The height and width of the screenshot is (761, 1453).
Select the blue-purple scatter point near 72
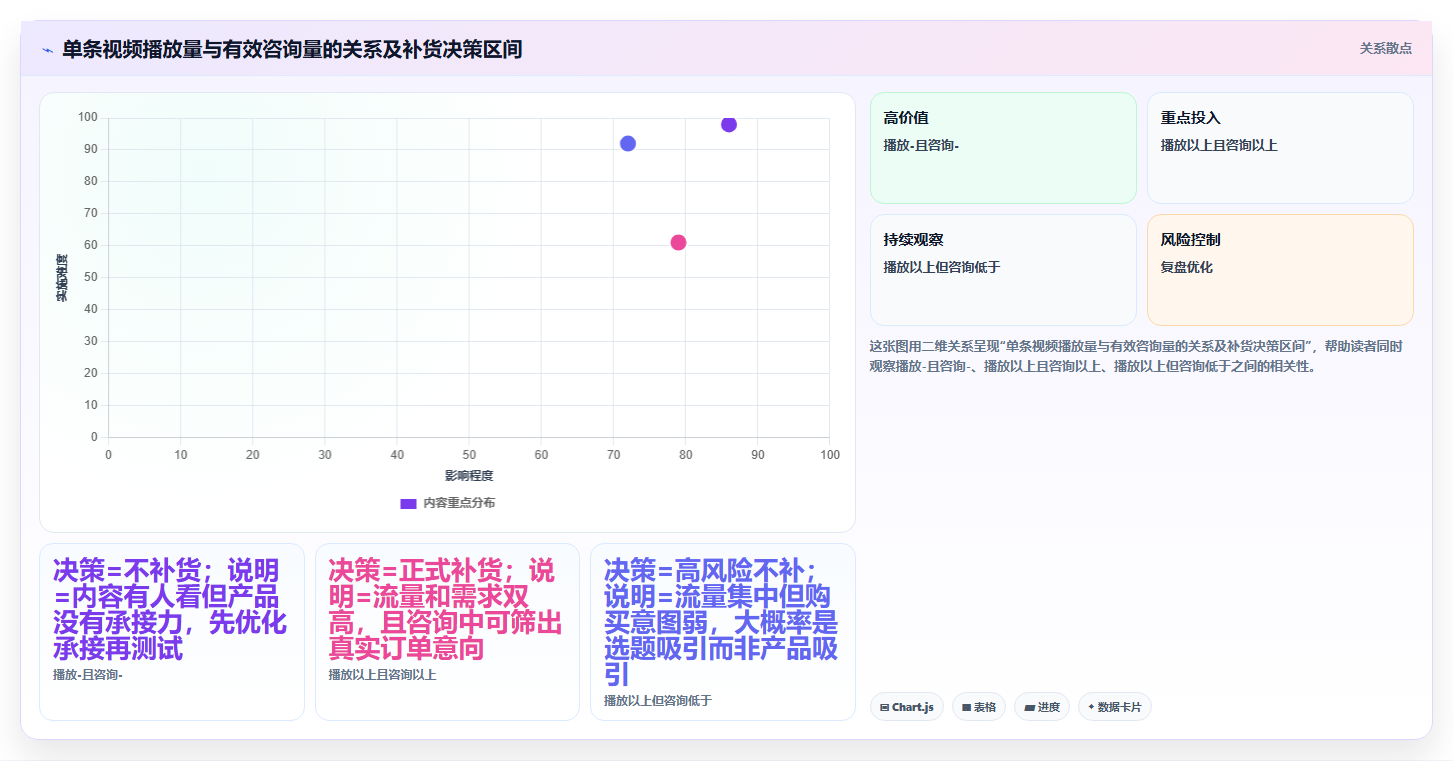pyautogui.click(x=628, y=143)
